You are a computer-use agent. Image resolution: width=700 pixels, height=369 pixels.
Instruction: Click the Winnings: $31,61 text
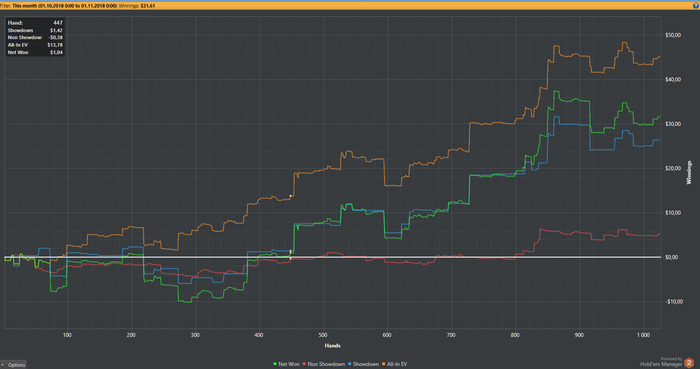pos(137,6)
